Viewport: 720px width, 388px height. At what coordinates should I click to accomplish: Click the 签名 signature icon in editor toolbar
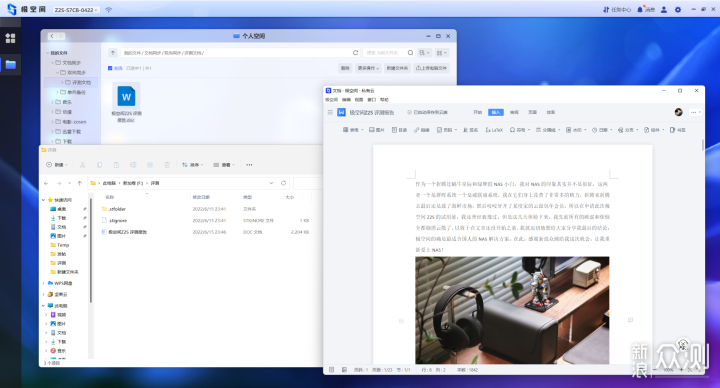click(x=470, y=130)
